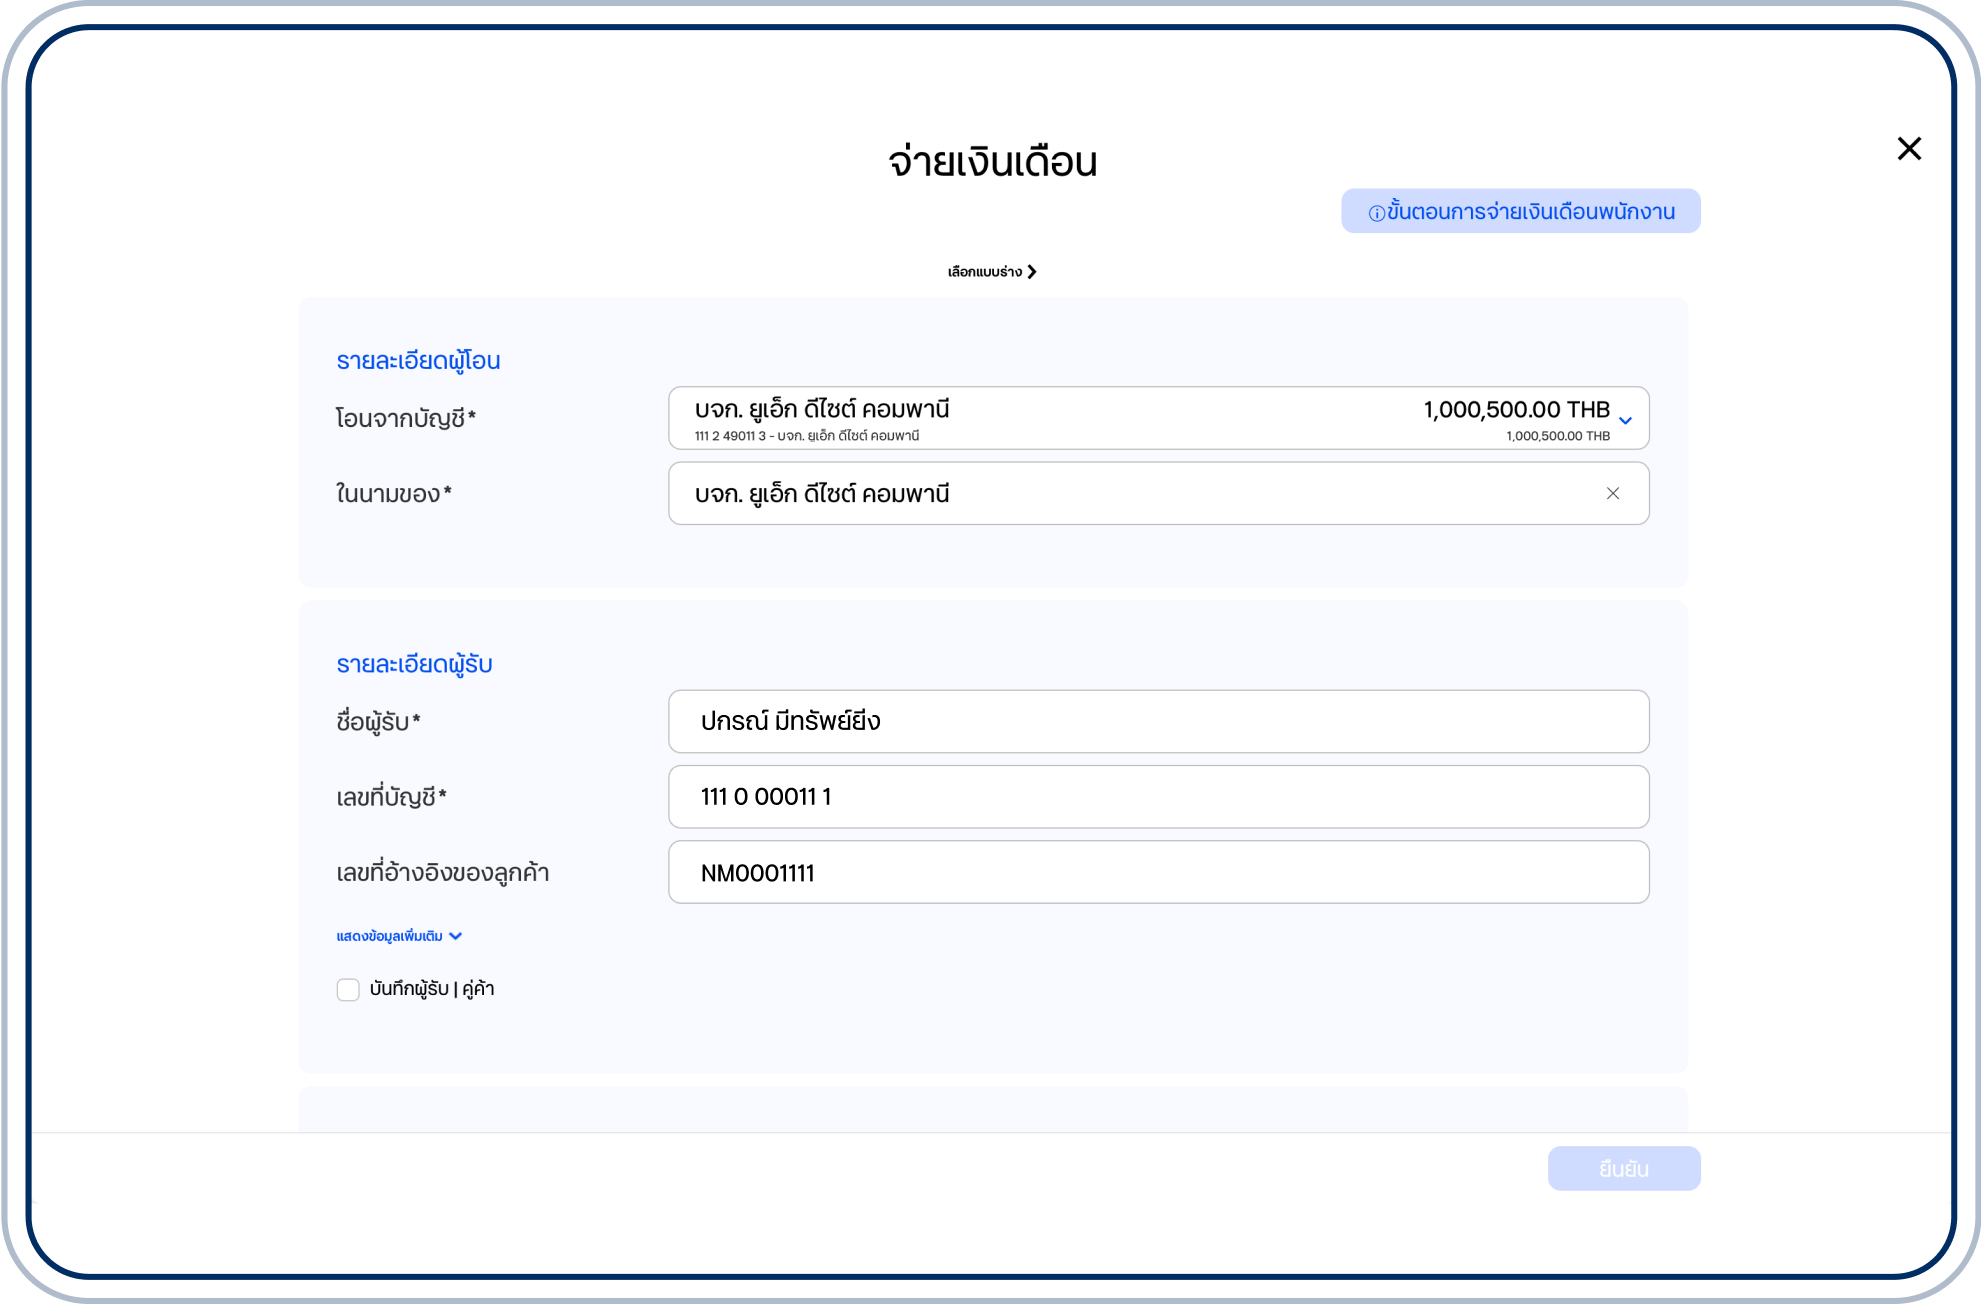Image resolution: width=1981 pixels, height=1304 pixels.
Task: Click the เลขที่บัญชี account number field
Action: [x=1157, y=797]
